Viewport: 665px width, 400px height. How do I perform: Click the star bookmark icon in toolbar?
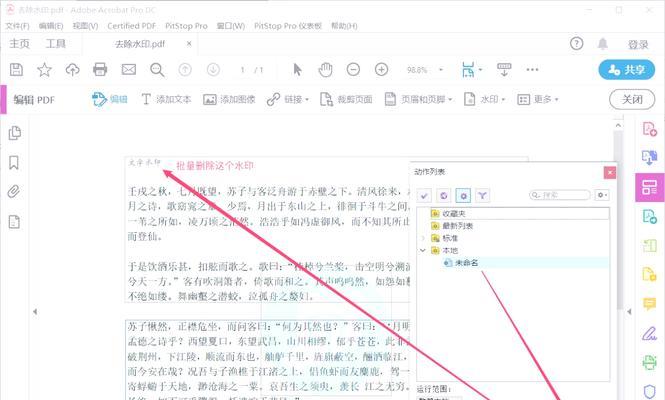click(44, 69)
